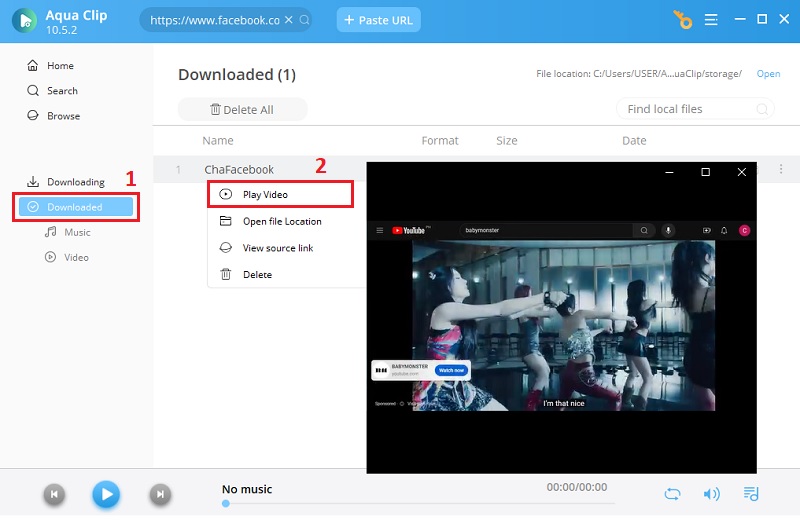The width and height of the screenshot is (800, 520).
Task: Click the Name column header
Action: click(218, 140)
